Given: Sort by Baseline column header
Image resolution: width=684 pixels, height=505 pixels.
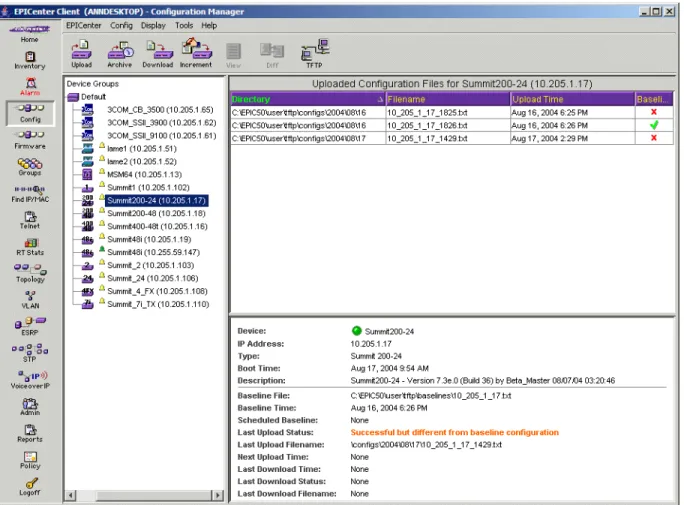Looking at the screenshot, I should click(653, 99).
